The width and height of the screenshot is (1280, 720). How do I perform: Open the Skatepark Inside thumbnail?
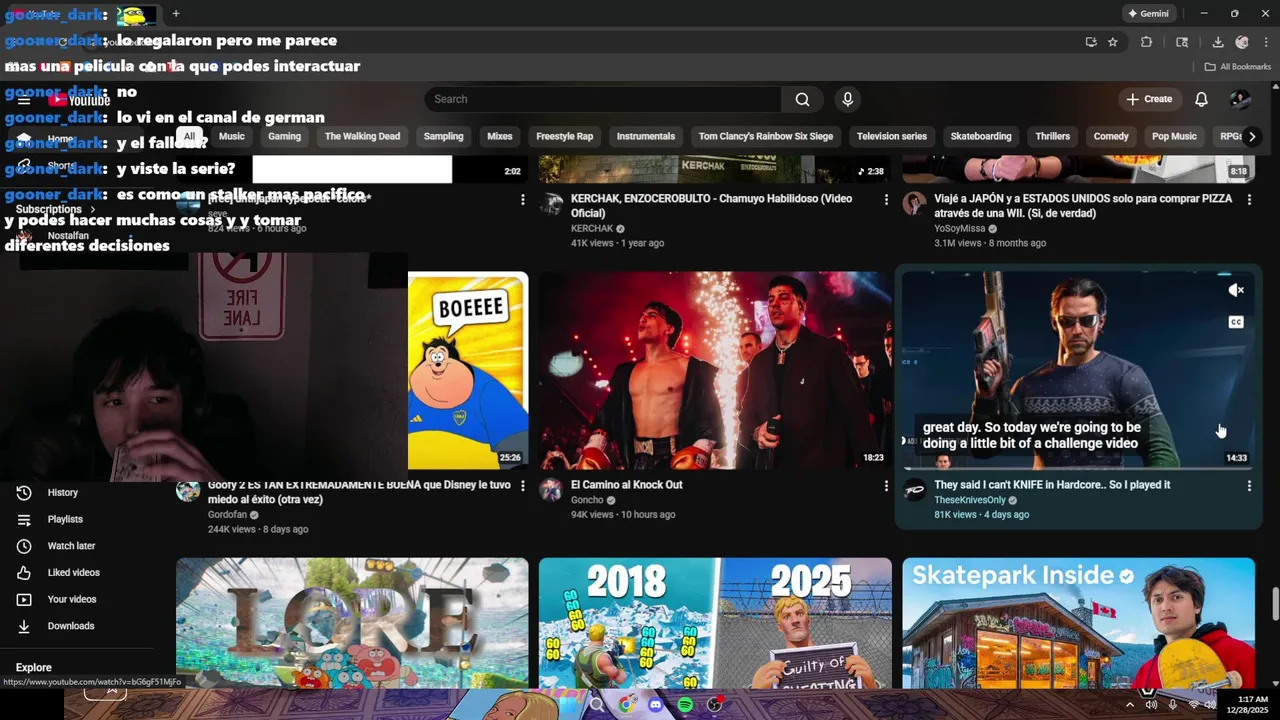(1078, 623)
